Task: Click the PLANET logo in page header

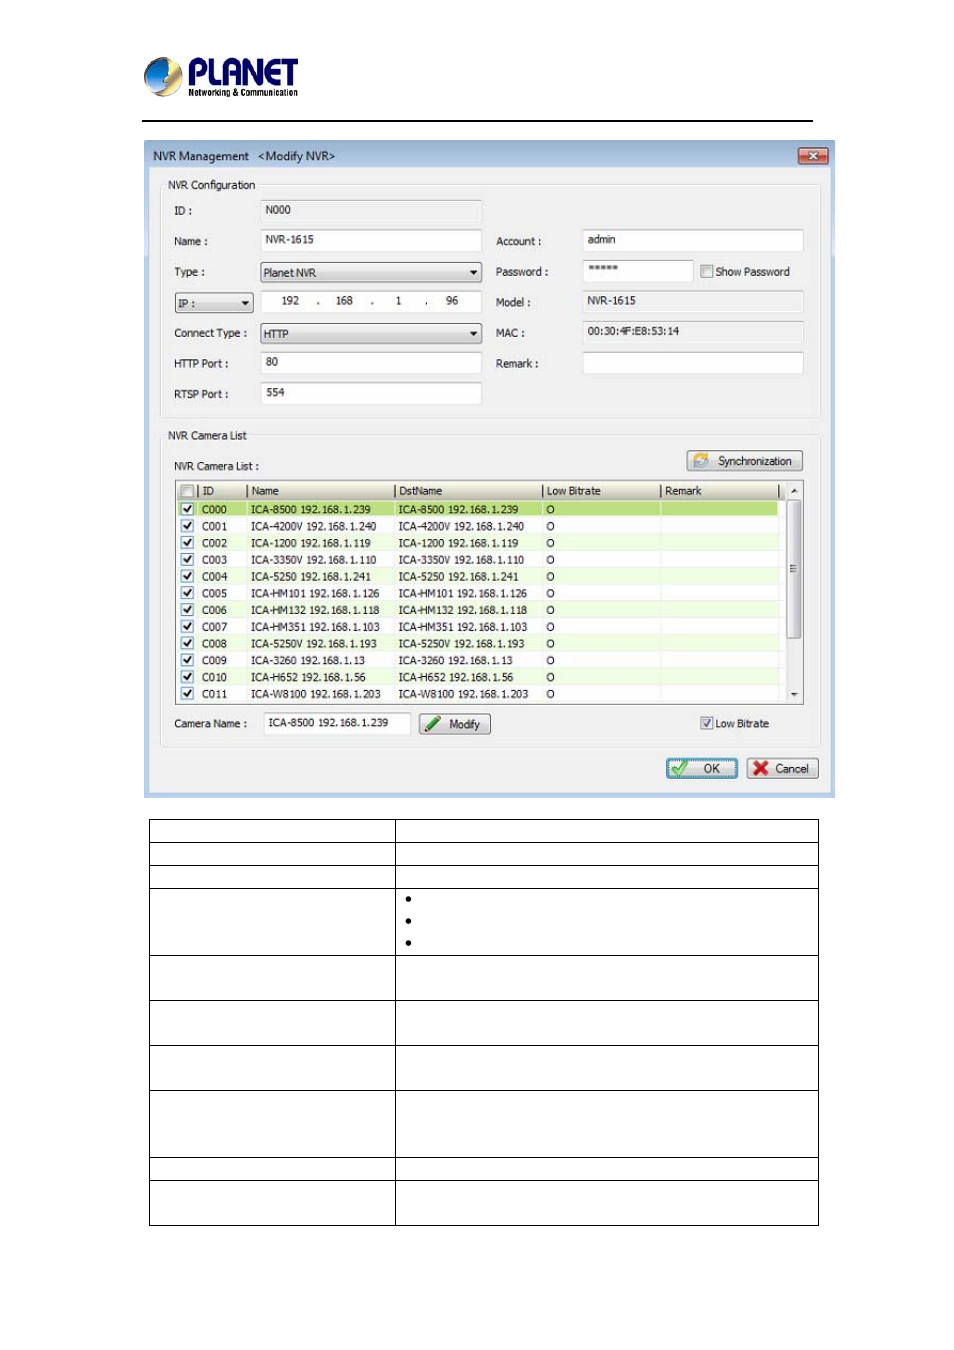Action: coord(221,76)
